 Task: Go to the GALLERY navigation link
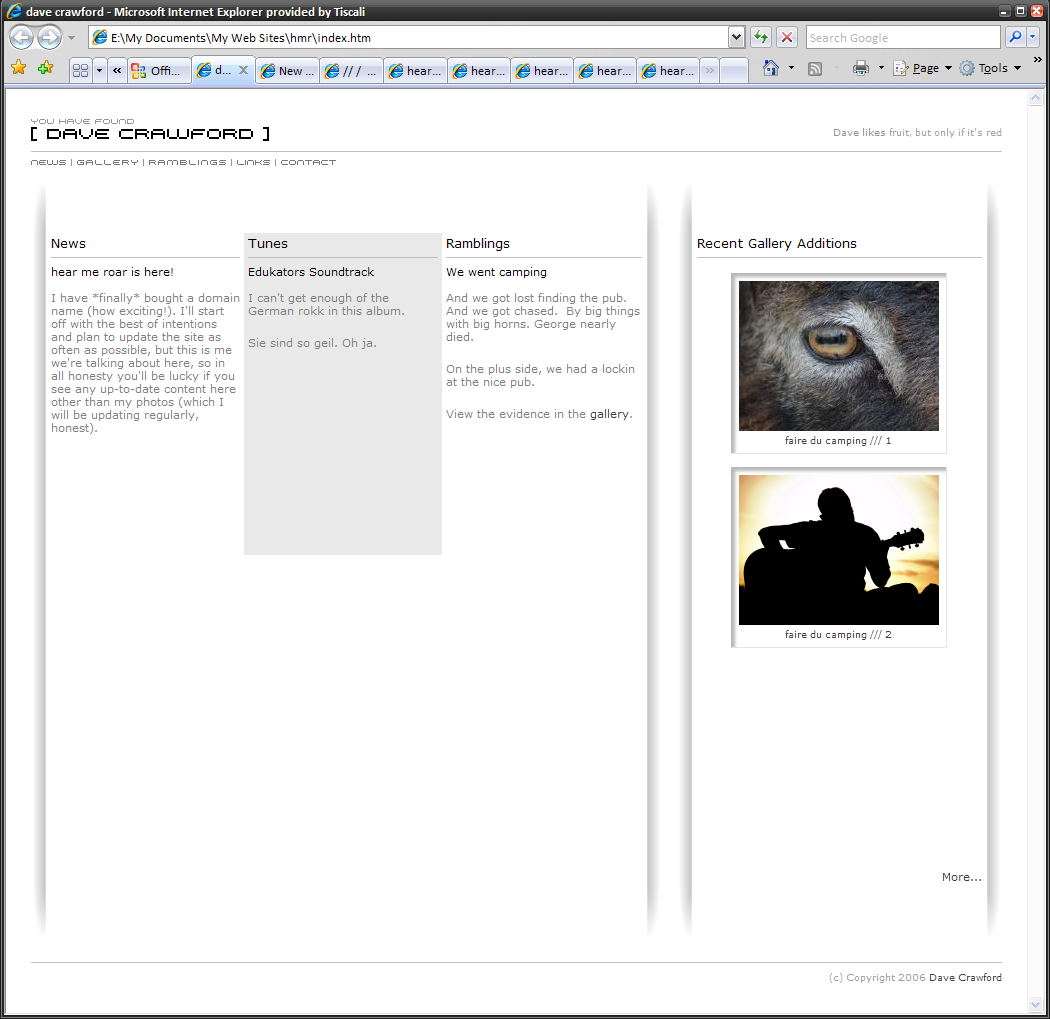[x=107, y=162]
